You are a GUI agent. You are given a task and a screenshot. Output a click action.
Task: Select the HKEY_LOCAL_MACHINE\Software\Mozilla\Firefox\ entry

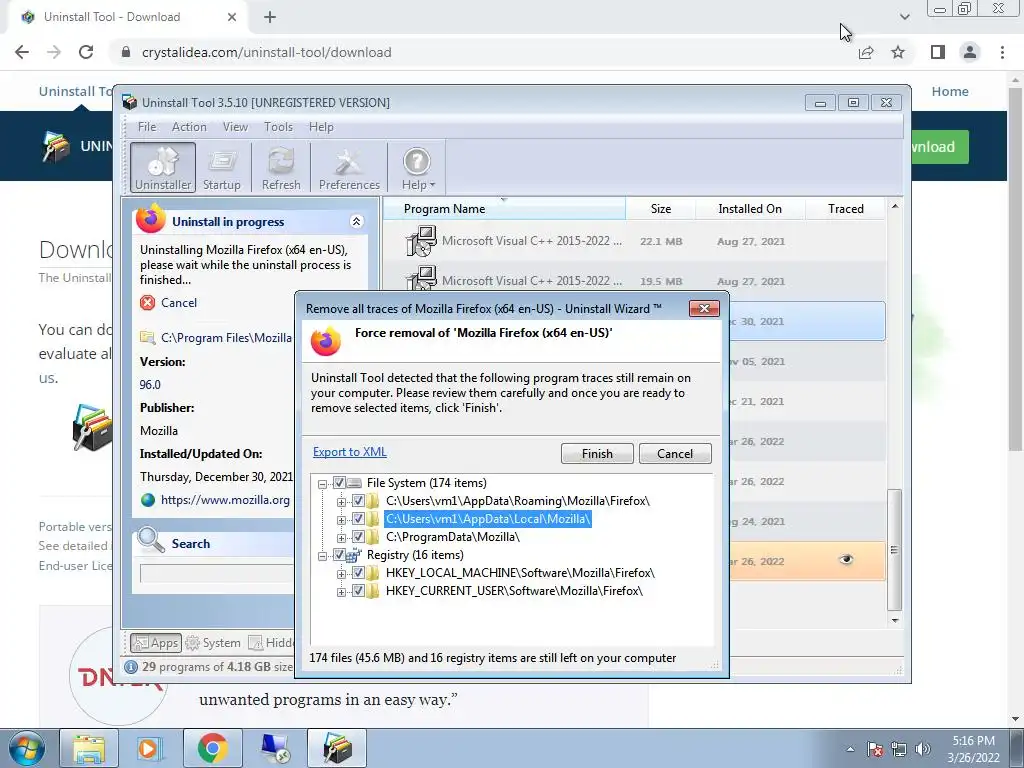pyautogui.click(x=520, y=573)
